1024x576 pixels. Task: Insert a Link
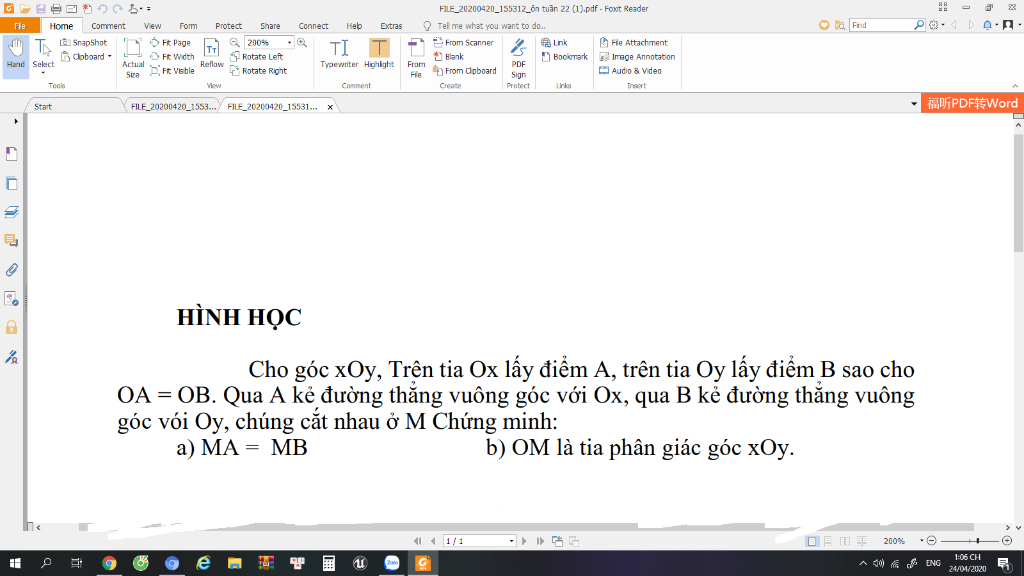554,42
